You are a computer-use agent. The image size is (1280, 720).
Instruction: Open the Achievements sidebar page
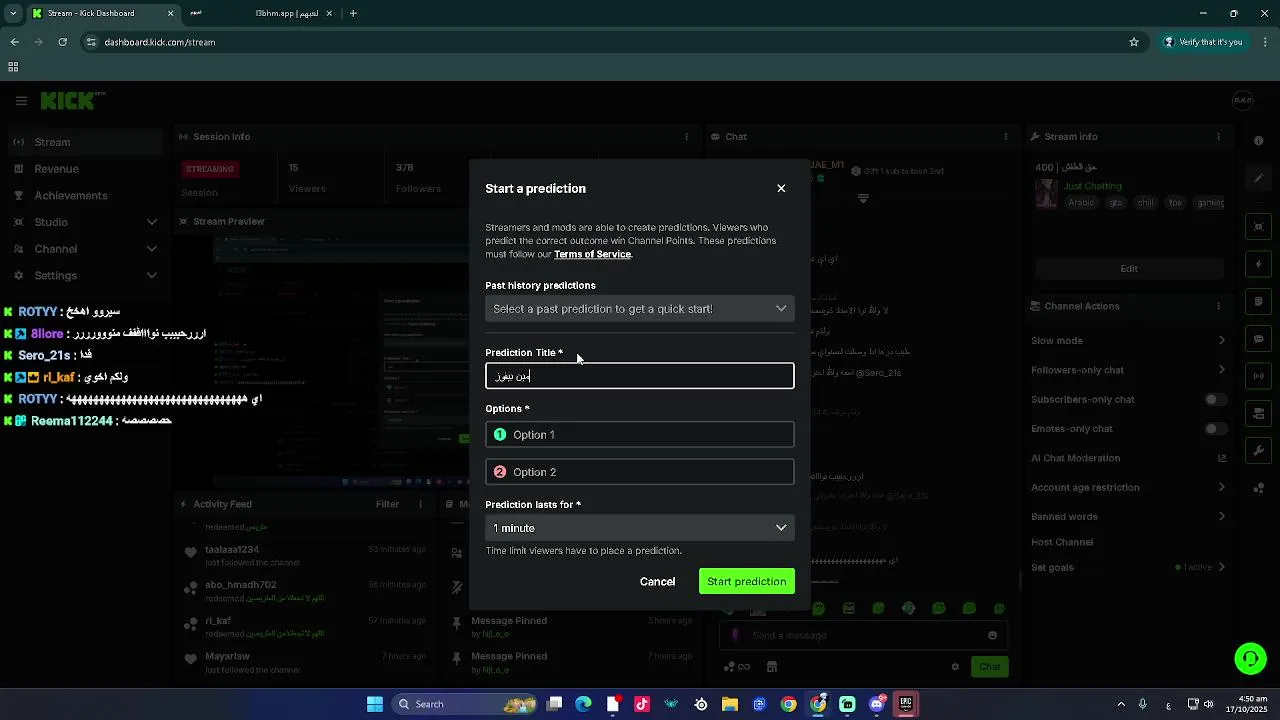[84, 196]
